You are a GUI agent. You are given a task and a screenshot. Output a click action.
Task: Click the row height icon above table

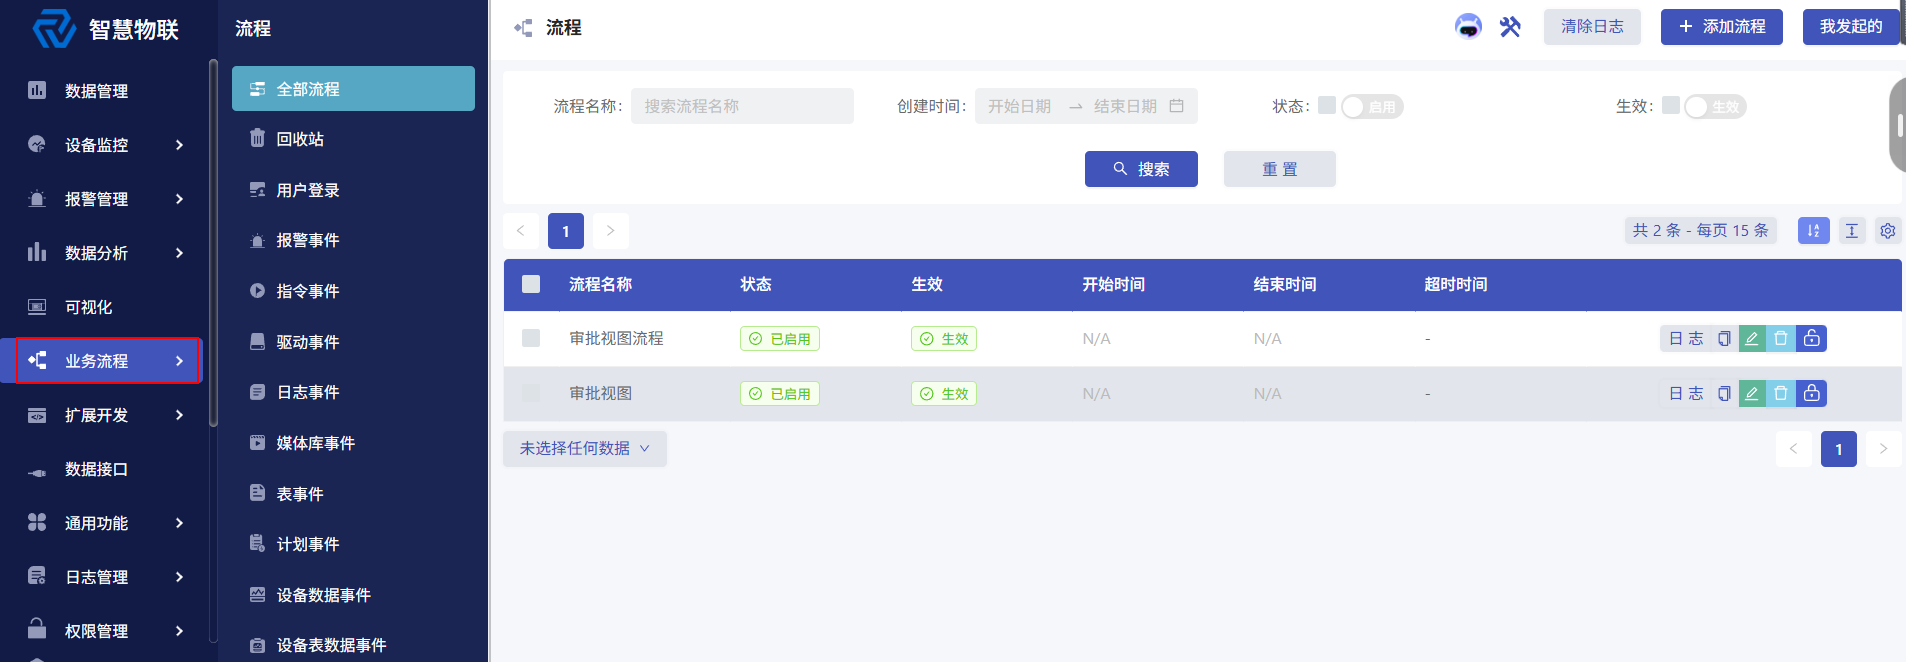click(x=1852, y=231)
